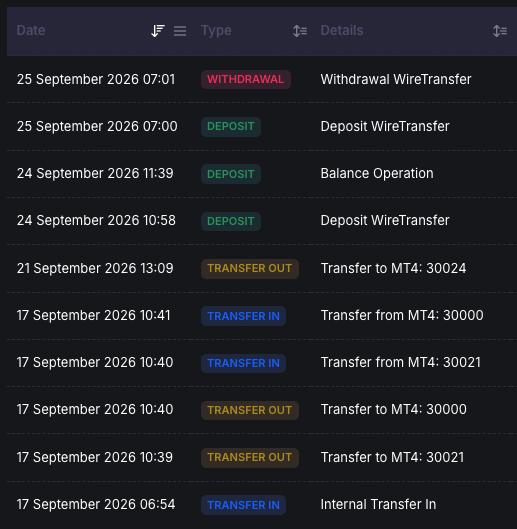Click date 17 September 2026 10:41

tap(93, 315)
